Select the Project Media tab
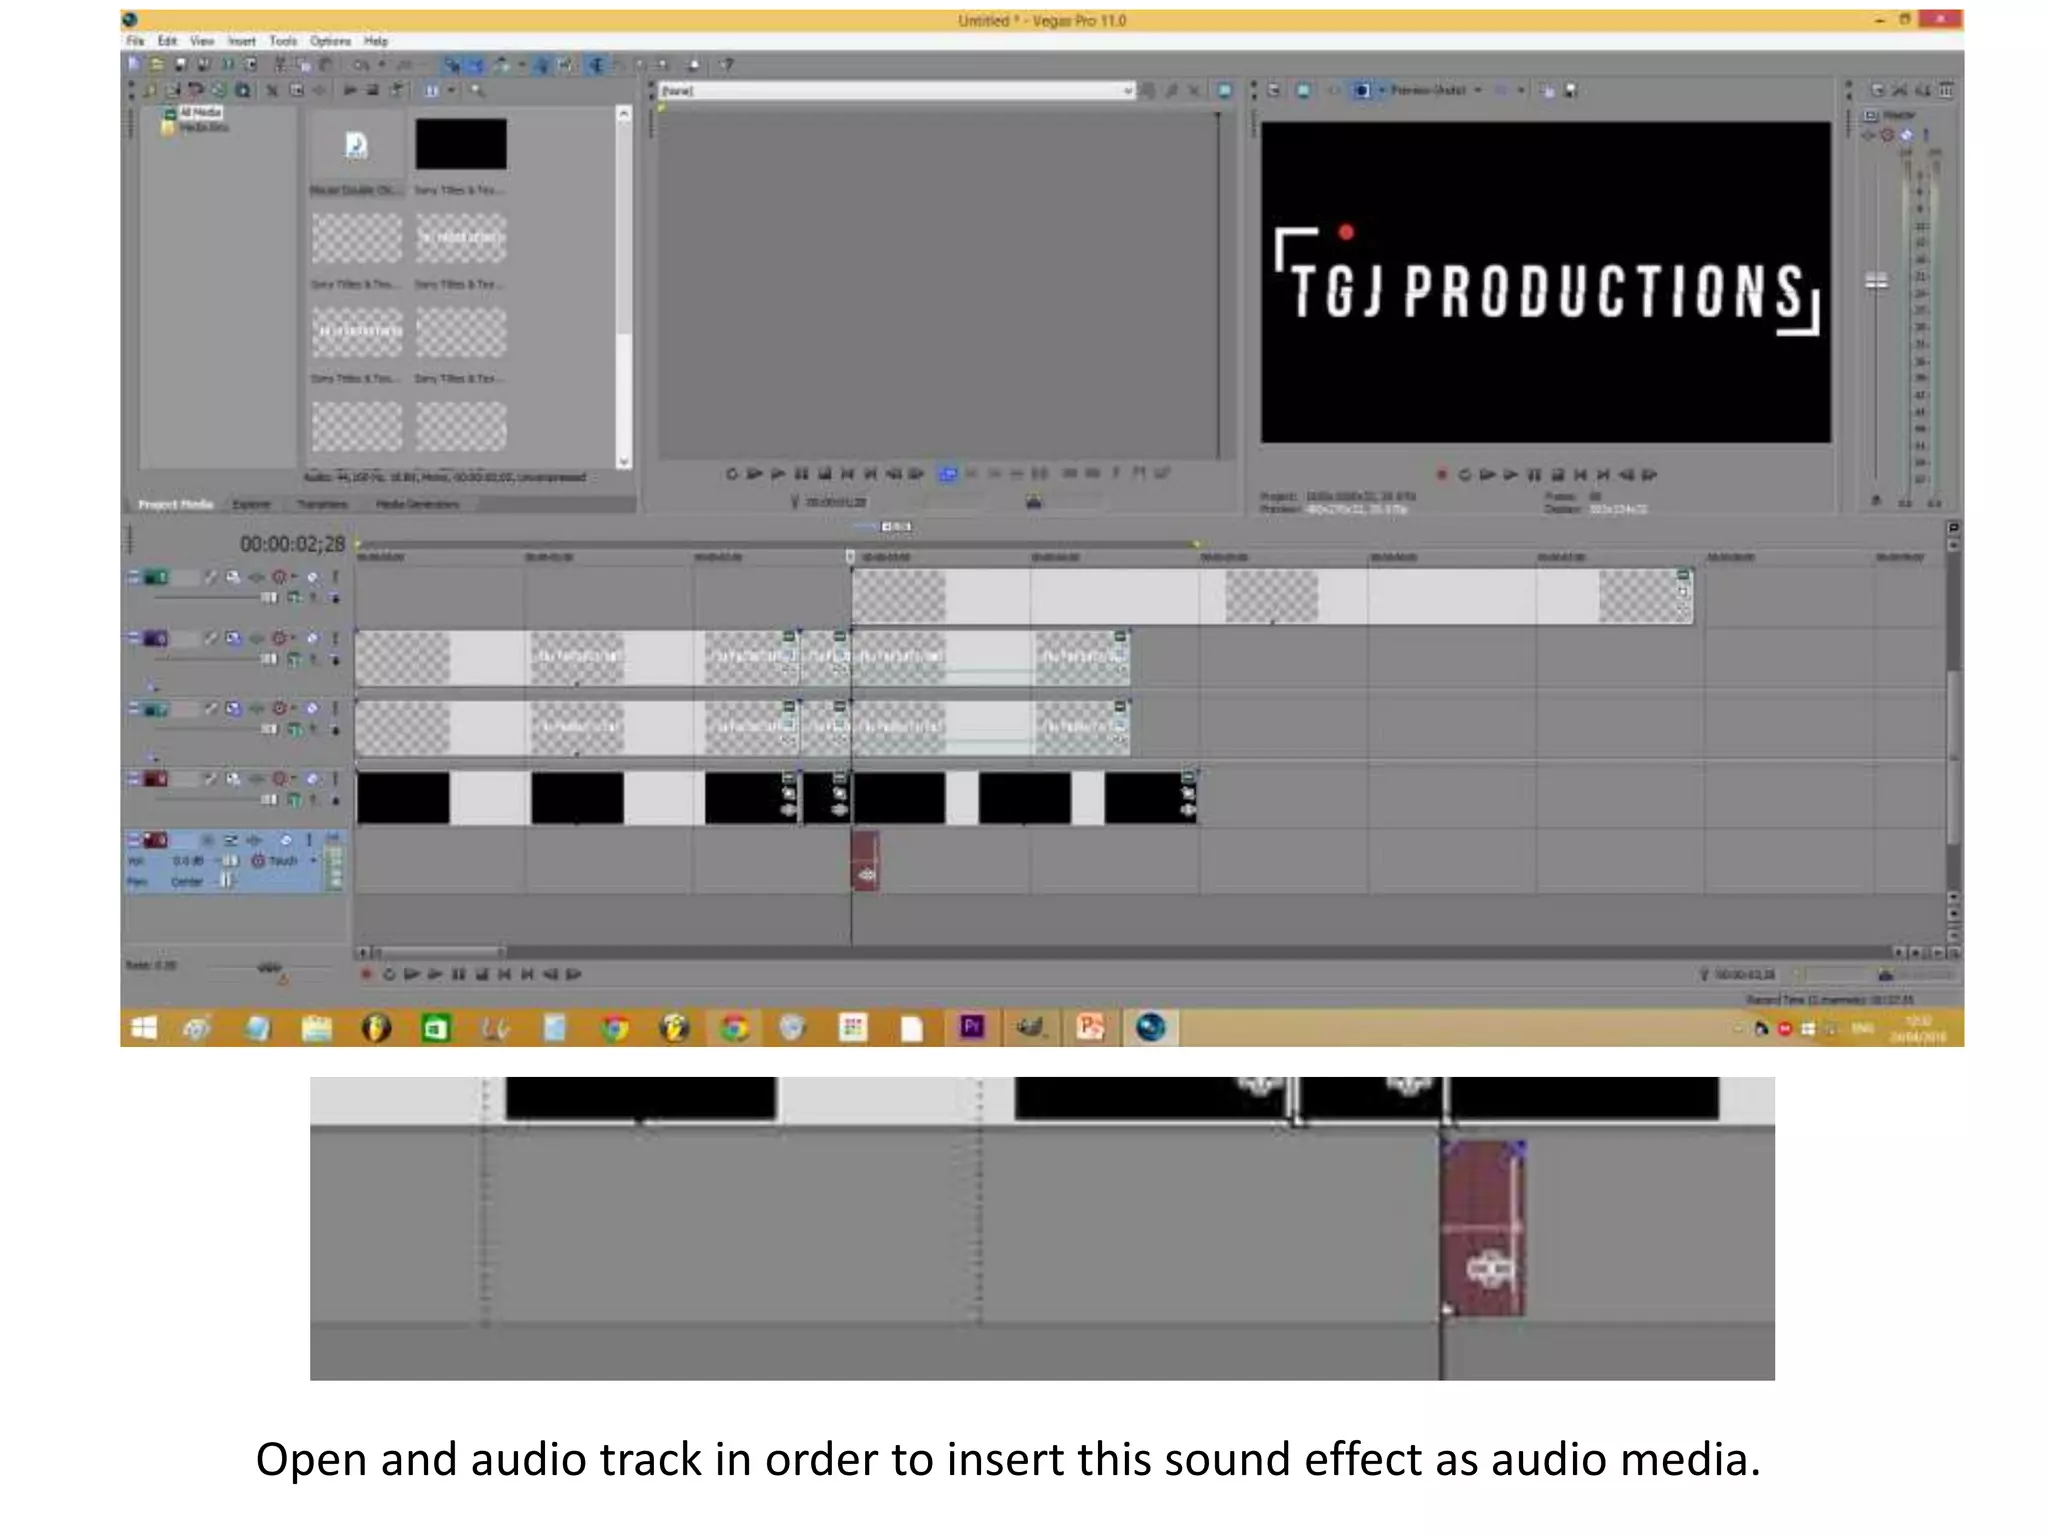The image size is (2048, 1536). (176, 504)
